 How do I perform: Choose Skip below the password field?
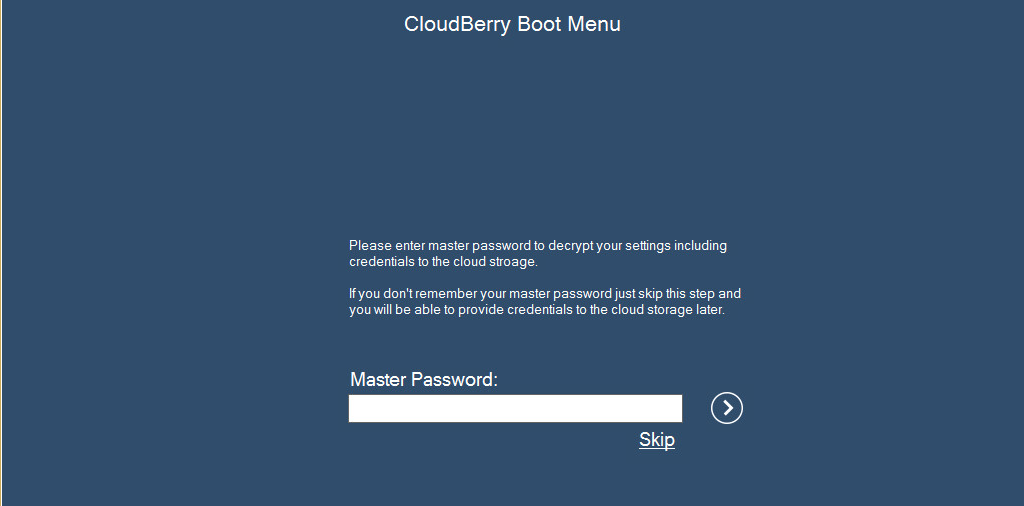pyautogui.click(x=656, y=440)
